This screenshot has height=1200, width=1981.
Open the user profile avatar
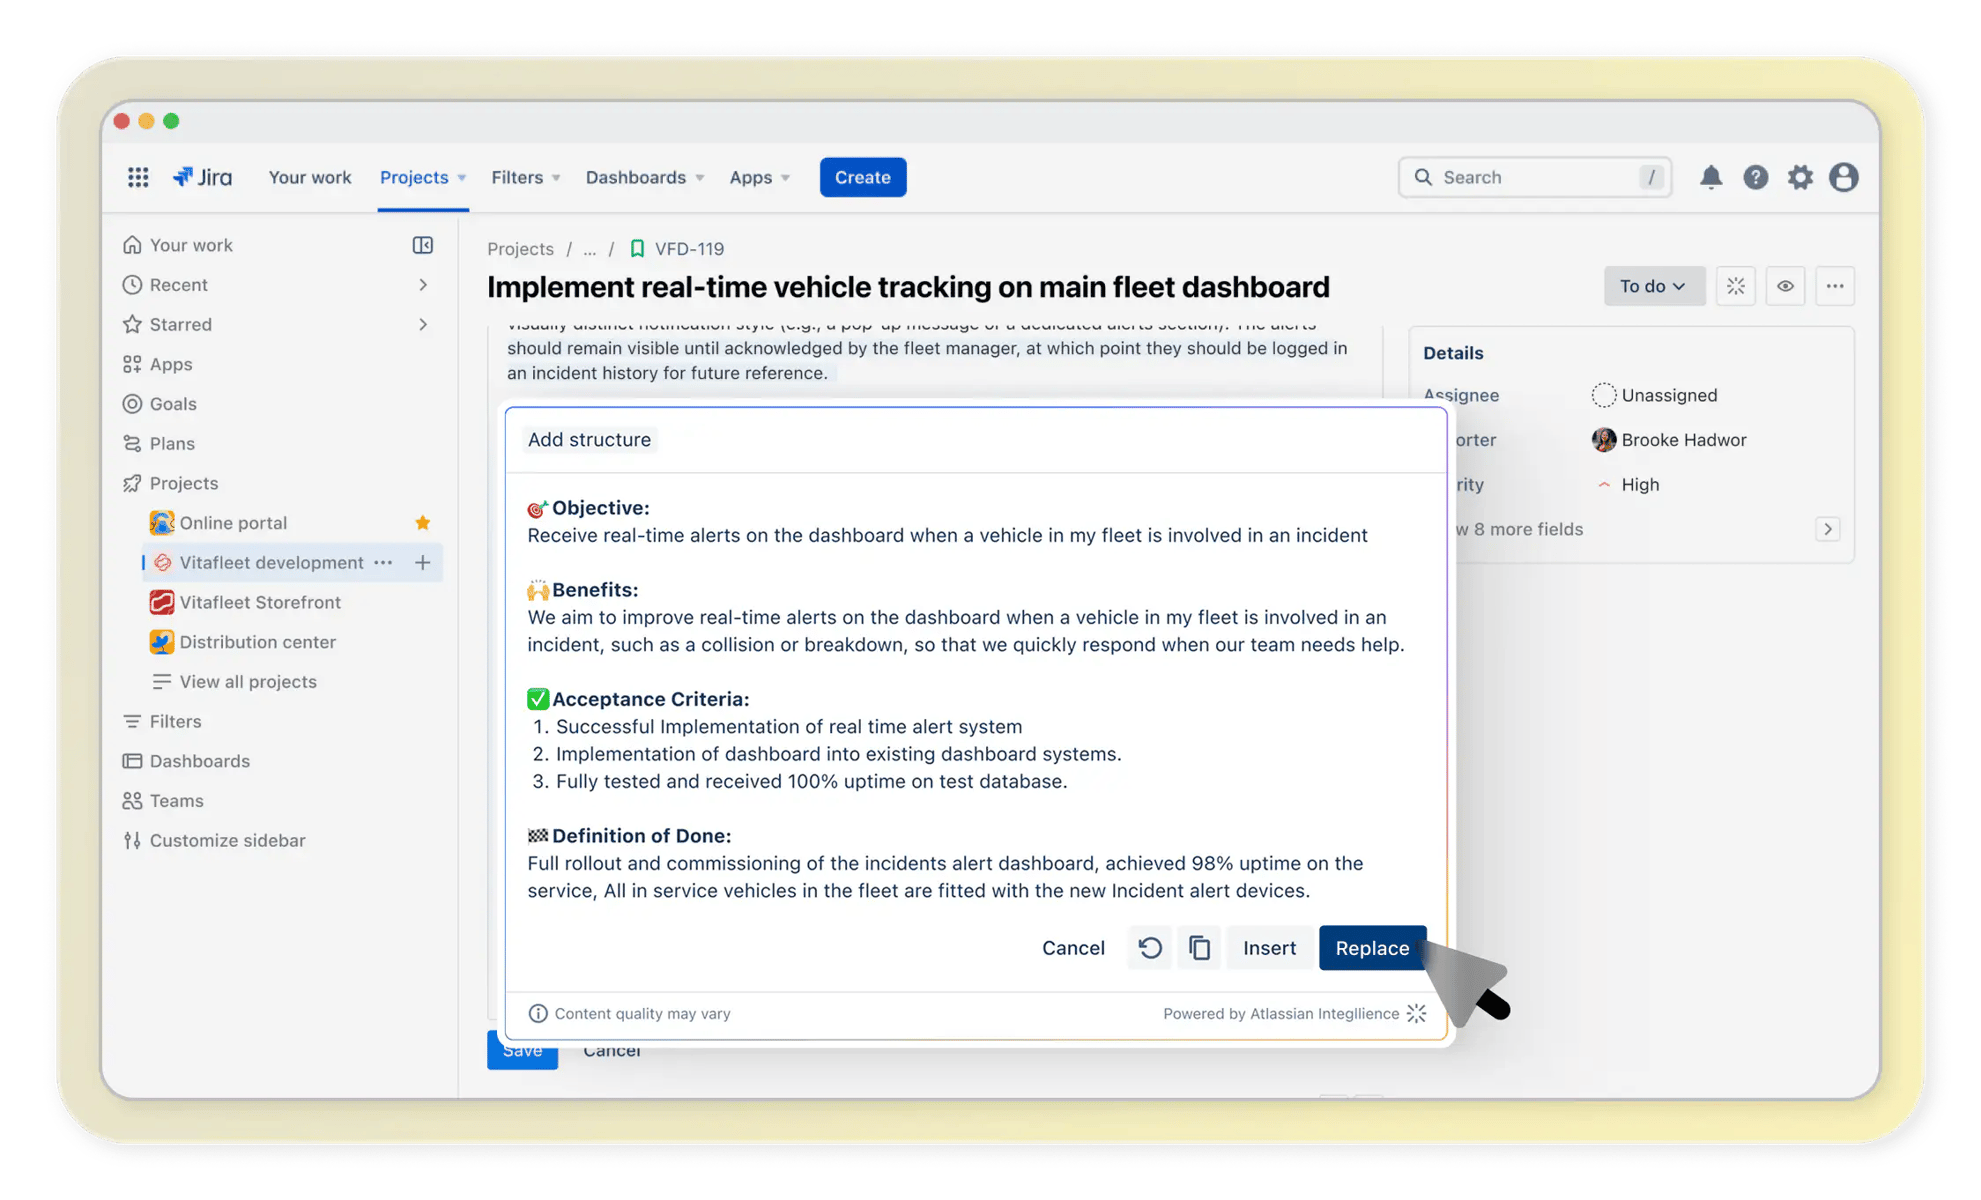pos(1843,177)
